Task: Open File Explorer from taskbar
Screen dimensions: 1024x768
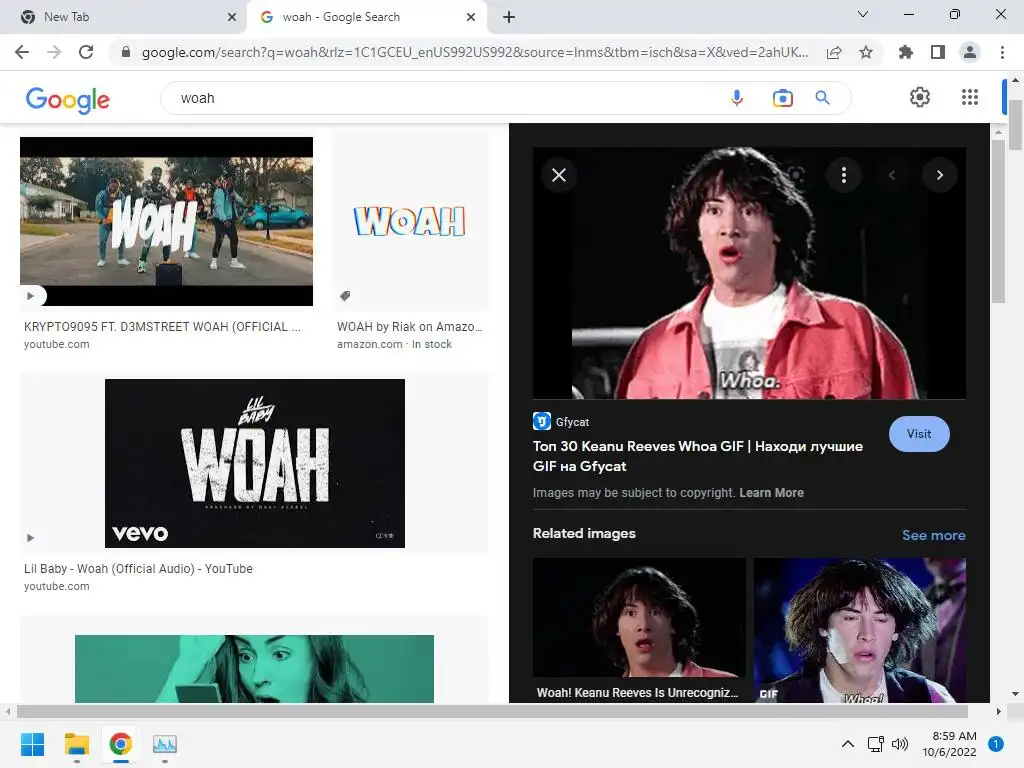Action: pos(76,744)
